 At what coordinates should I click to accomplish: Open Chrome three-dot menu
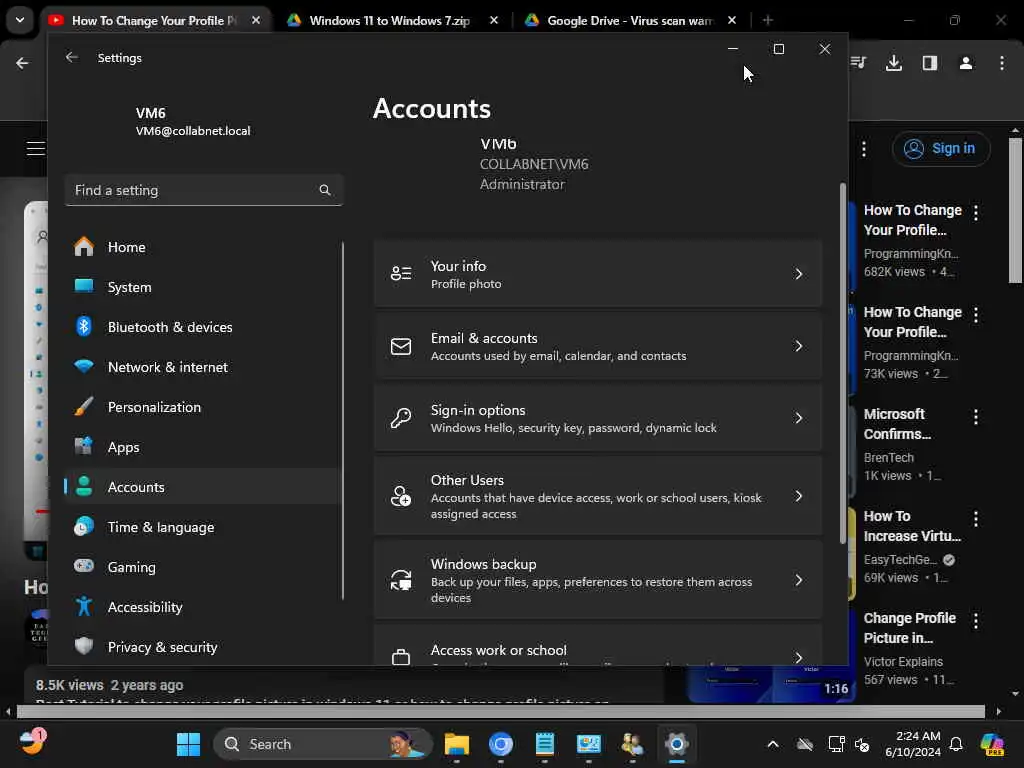tap(1002, 63)
